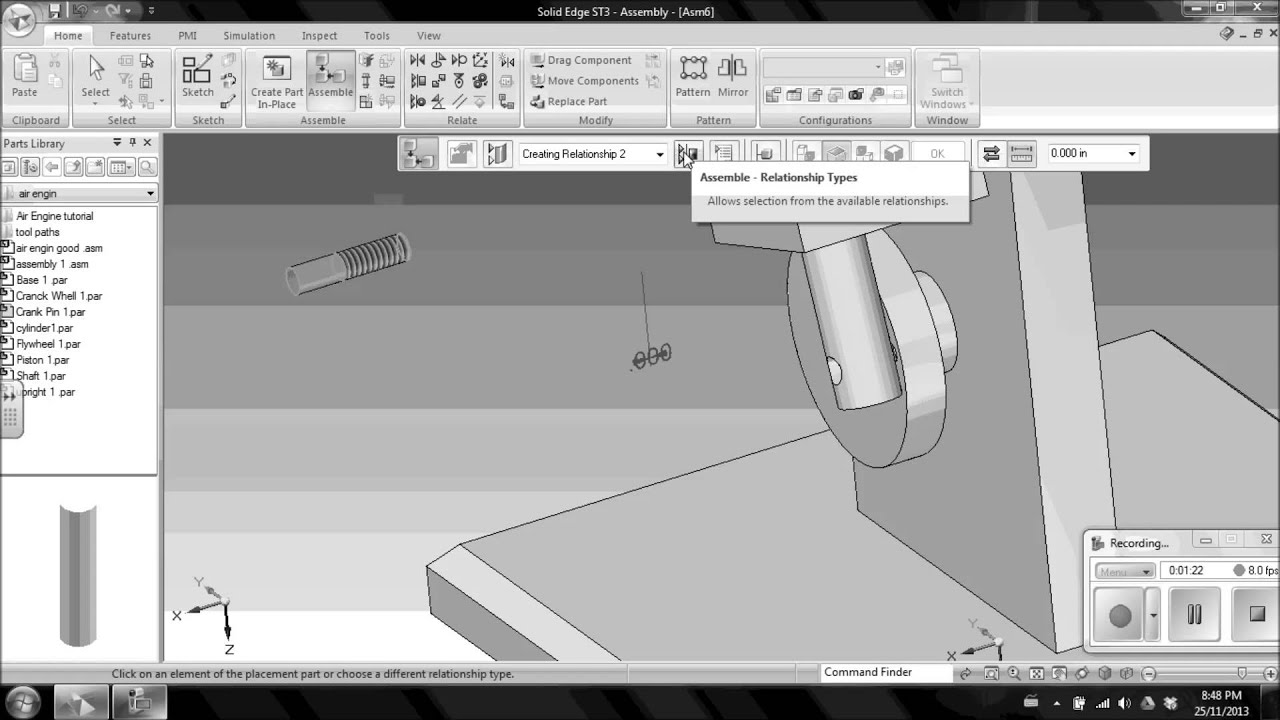1280x720 pixels.
Task: Select Piston 1.par file
Action: click(43, 360)
